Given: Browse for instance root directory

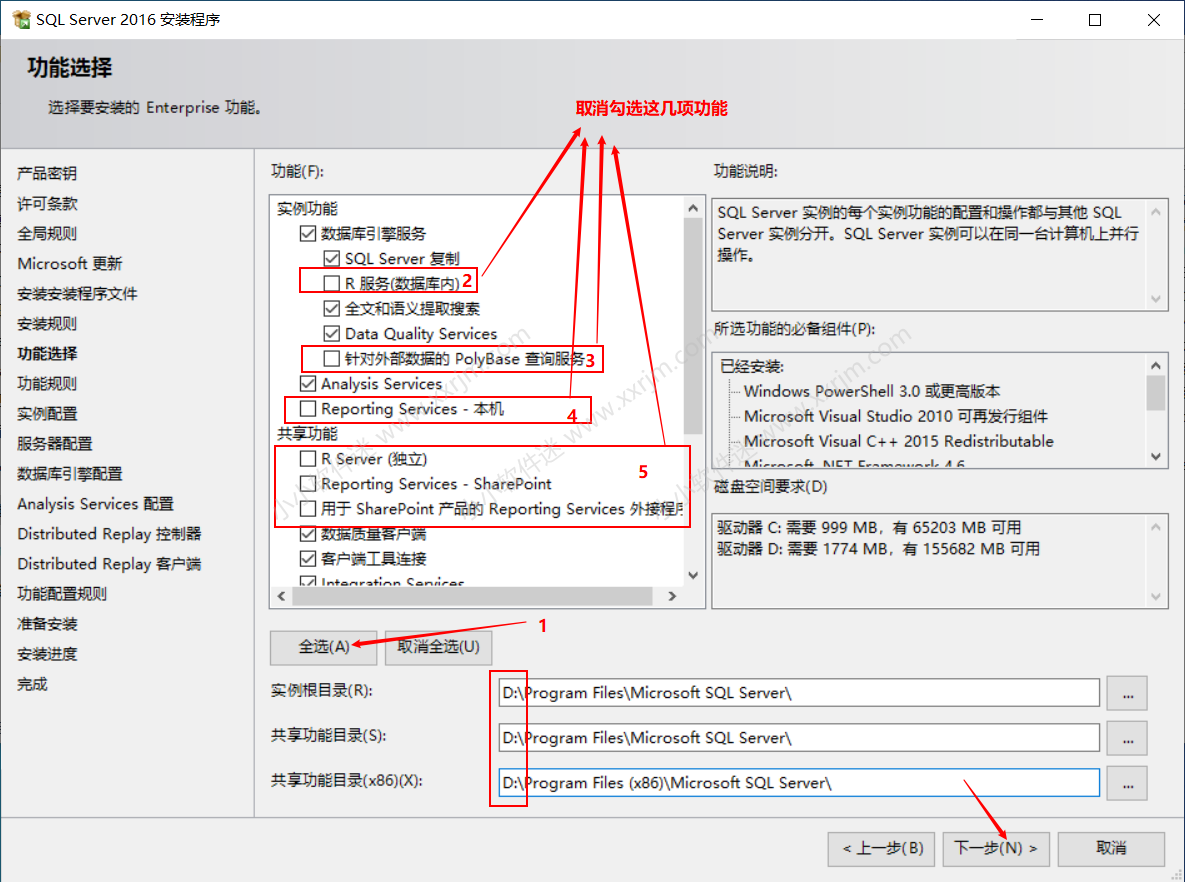Looking at the screenshot, I should point(1127,693).
